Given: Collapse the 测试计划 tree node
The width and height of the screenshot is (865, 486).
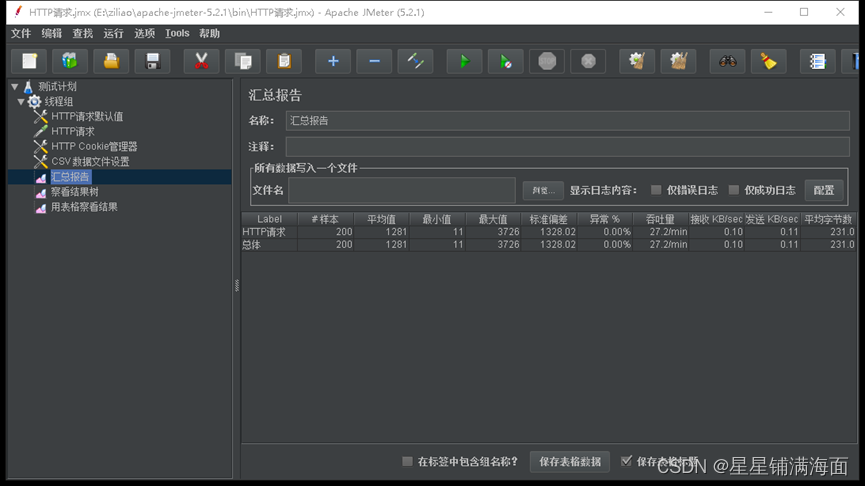Looking at the screenshot, I should 15,87.
